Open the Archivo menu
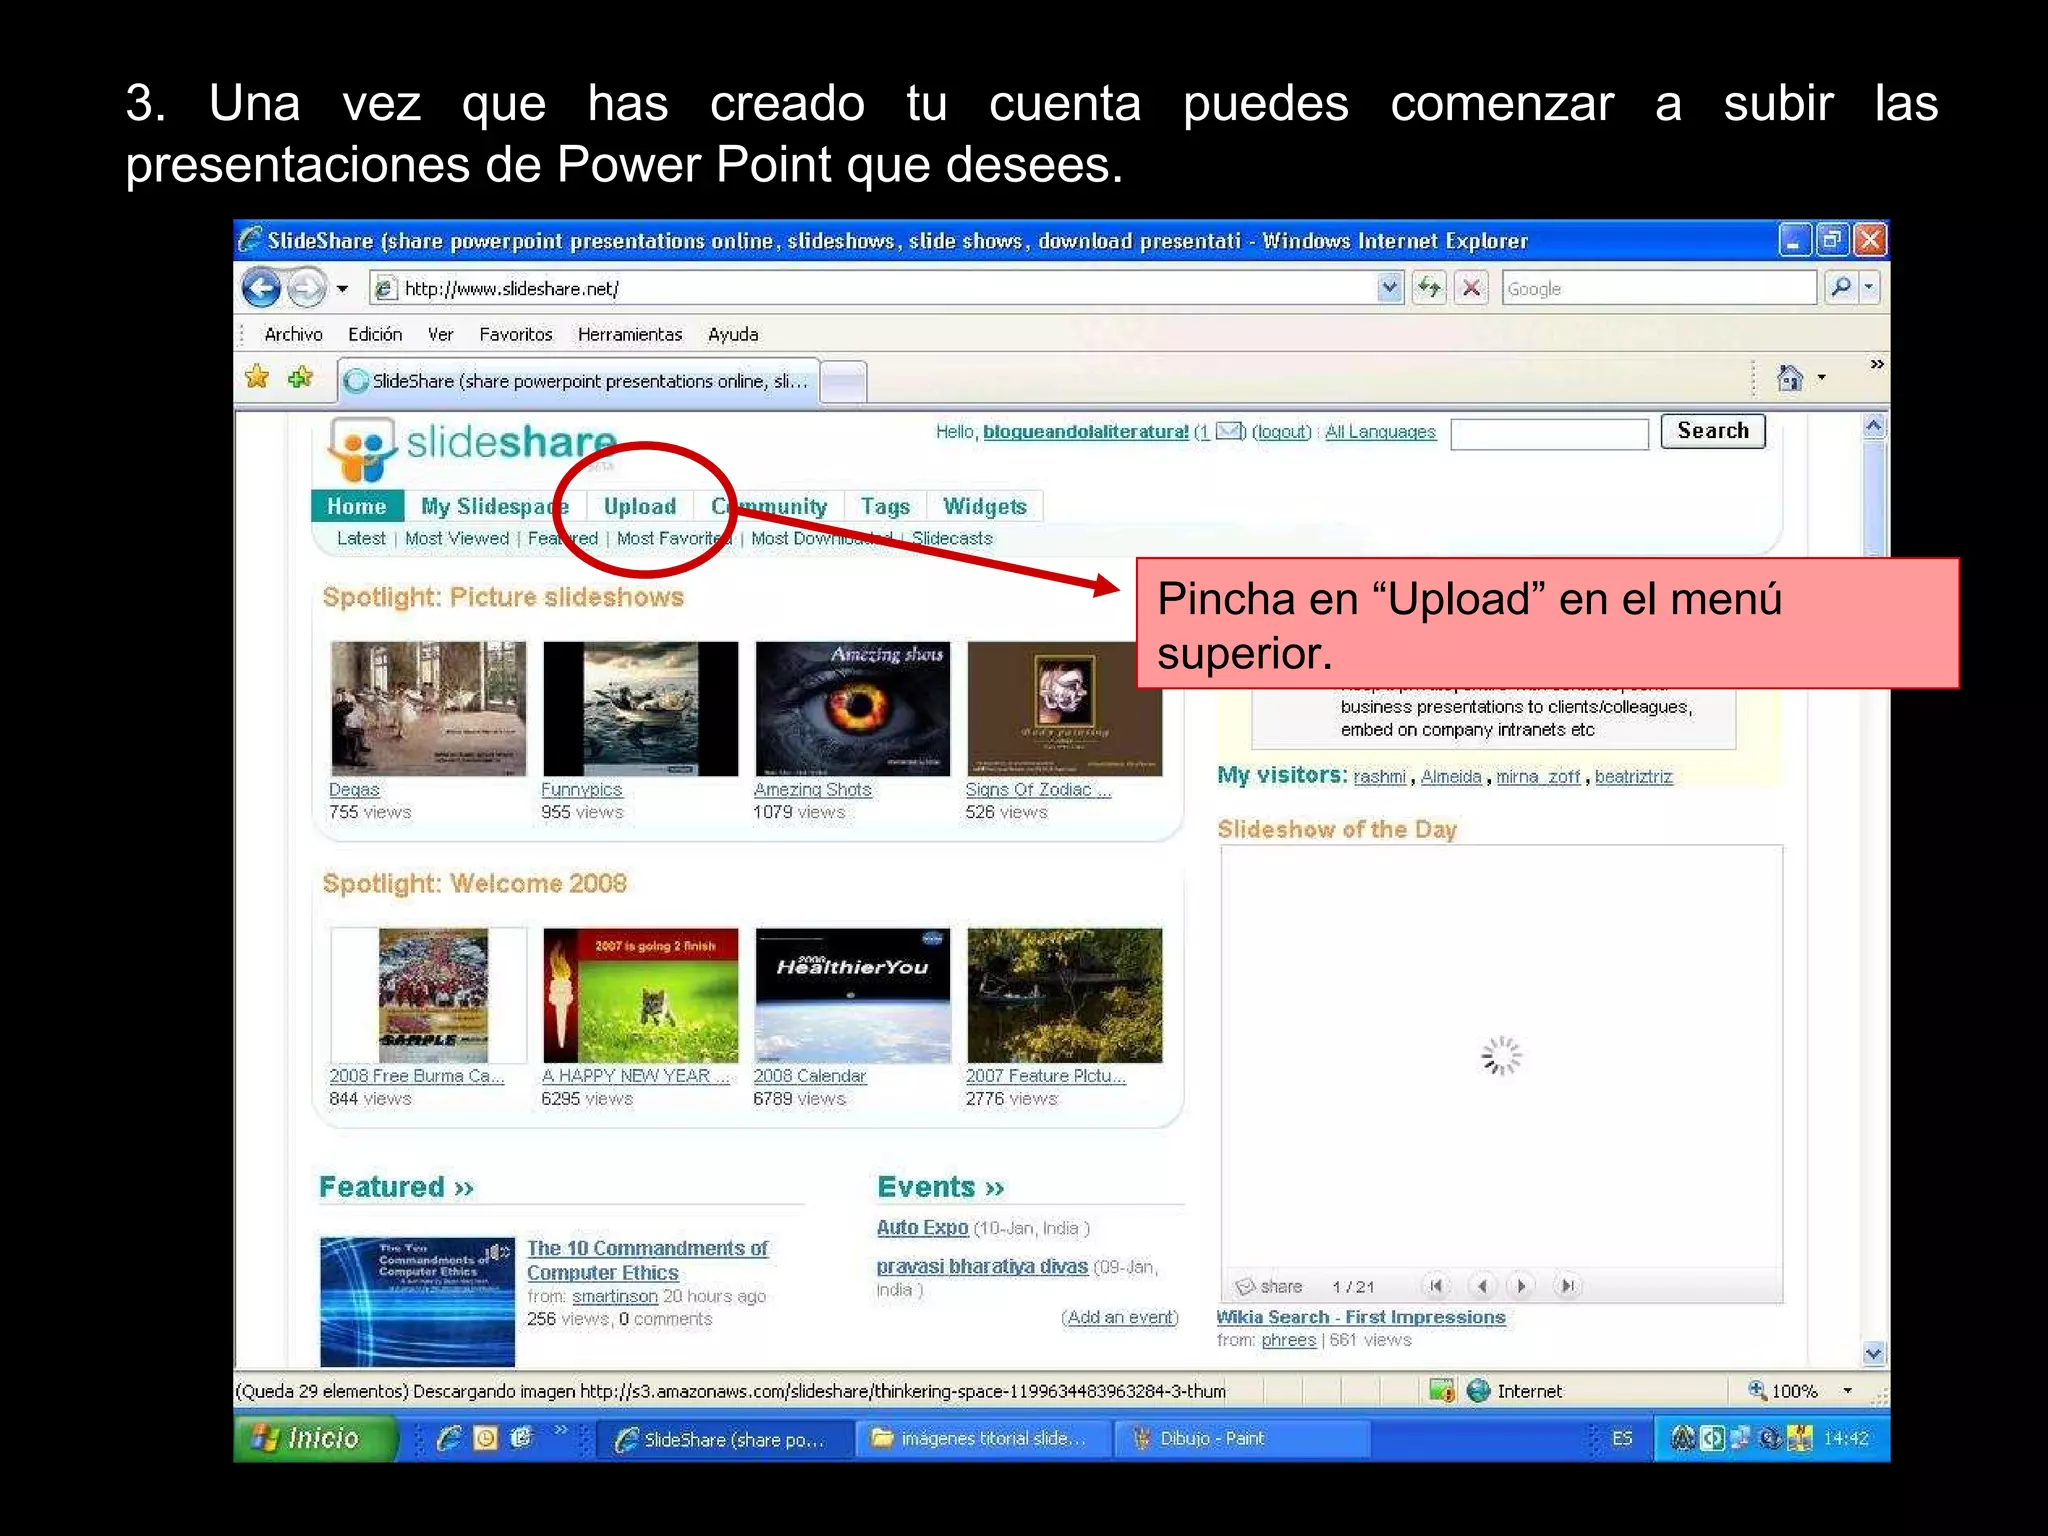Screen dimensions: 2048x1536 pyautogui.click(x=293, y=335)
